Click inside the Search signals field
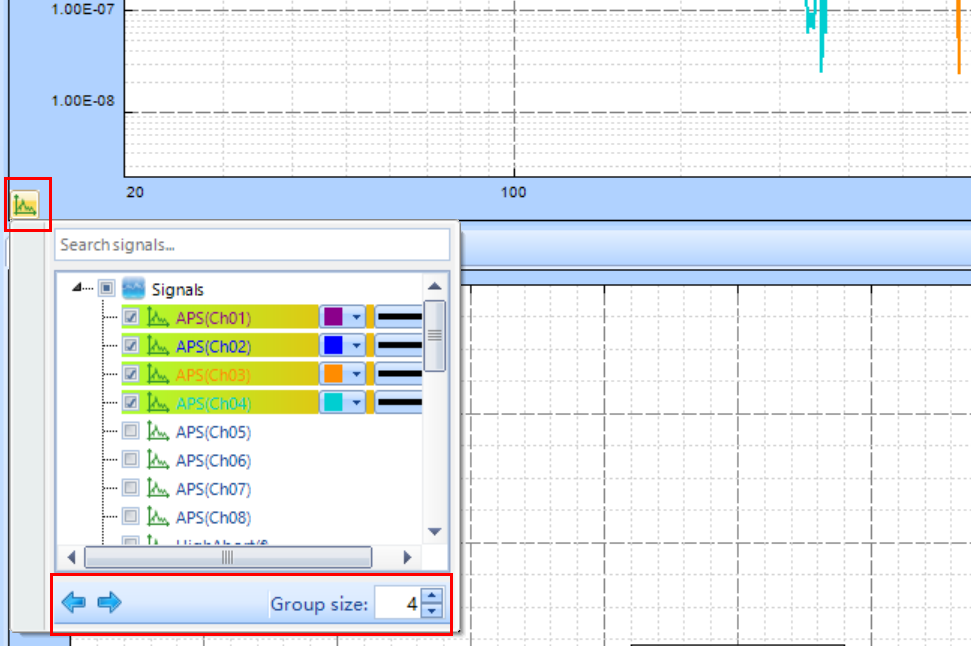The height and width of the screenshot is (646, 971). click(x=250, y=244)
